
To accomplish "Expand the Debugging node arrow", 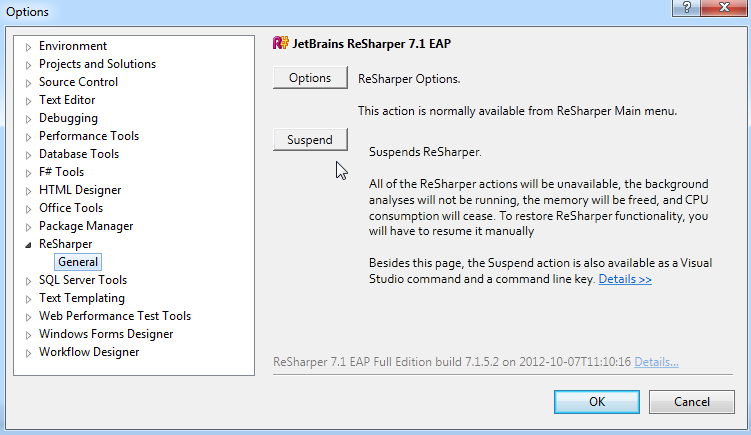I will point(28,119).
